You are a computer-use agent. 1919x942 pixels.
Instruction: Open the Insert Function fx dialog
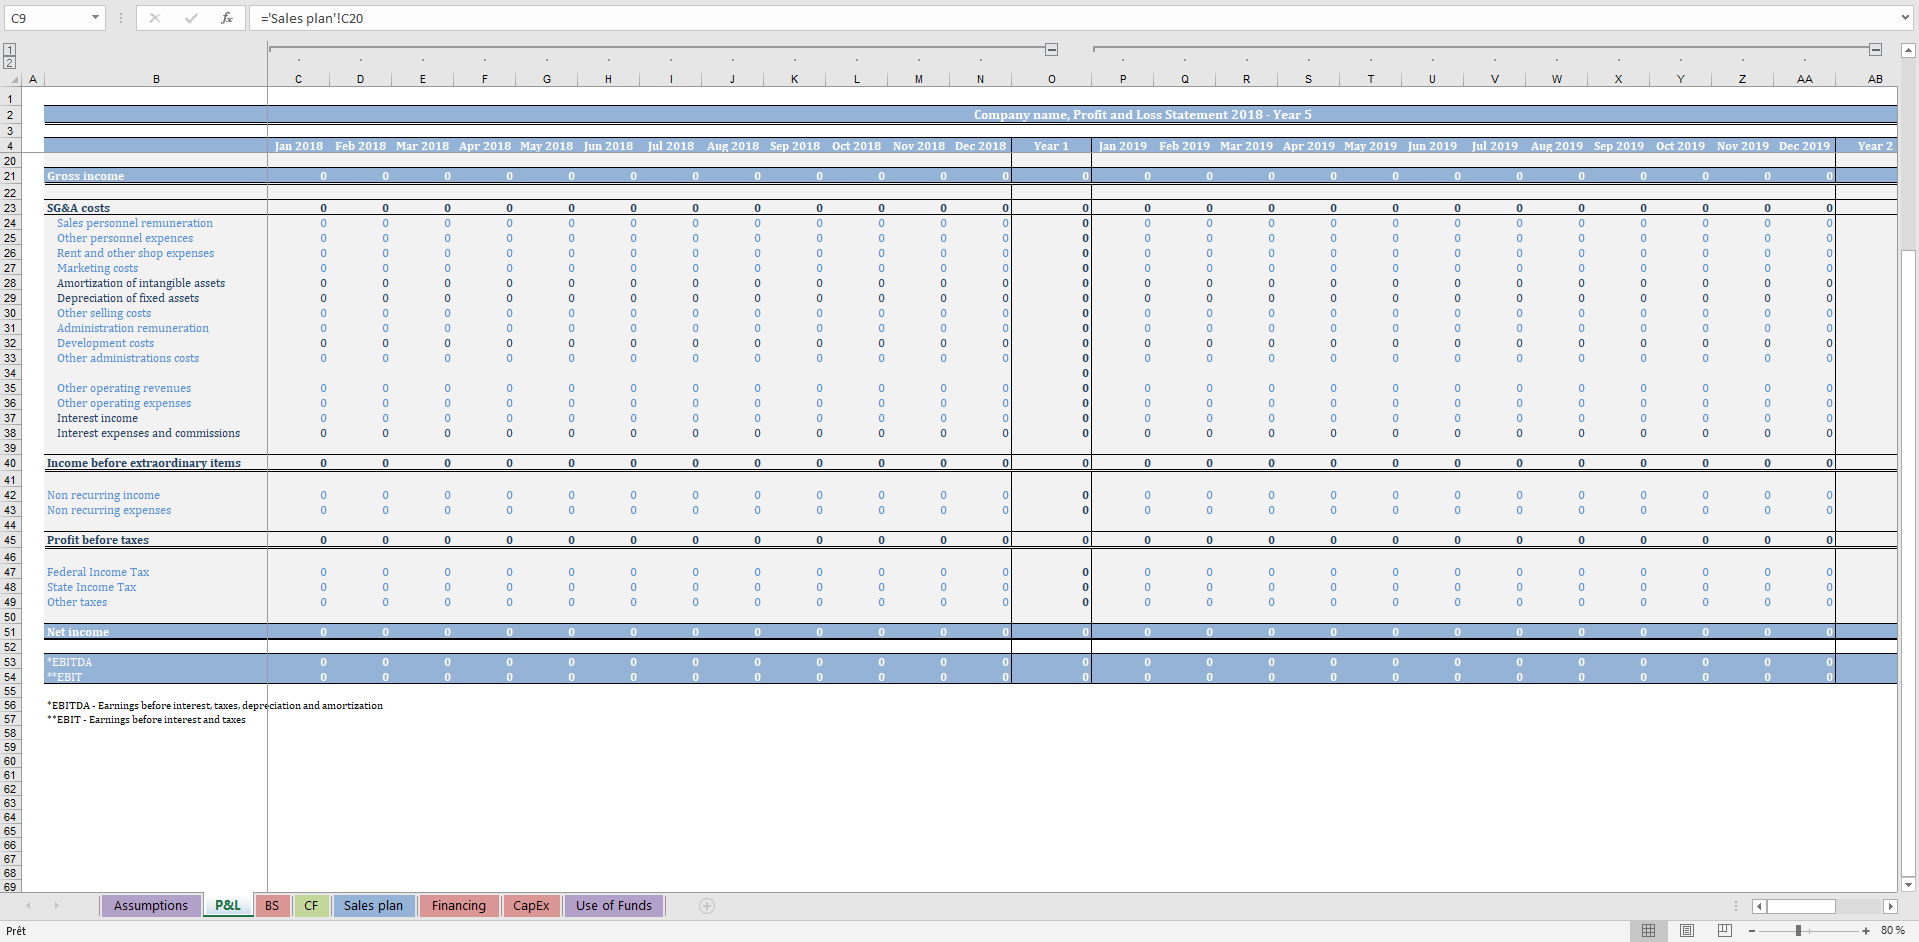point(227,18)
